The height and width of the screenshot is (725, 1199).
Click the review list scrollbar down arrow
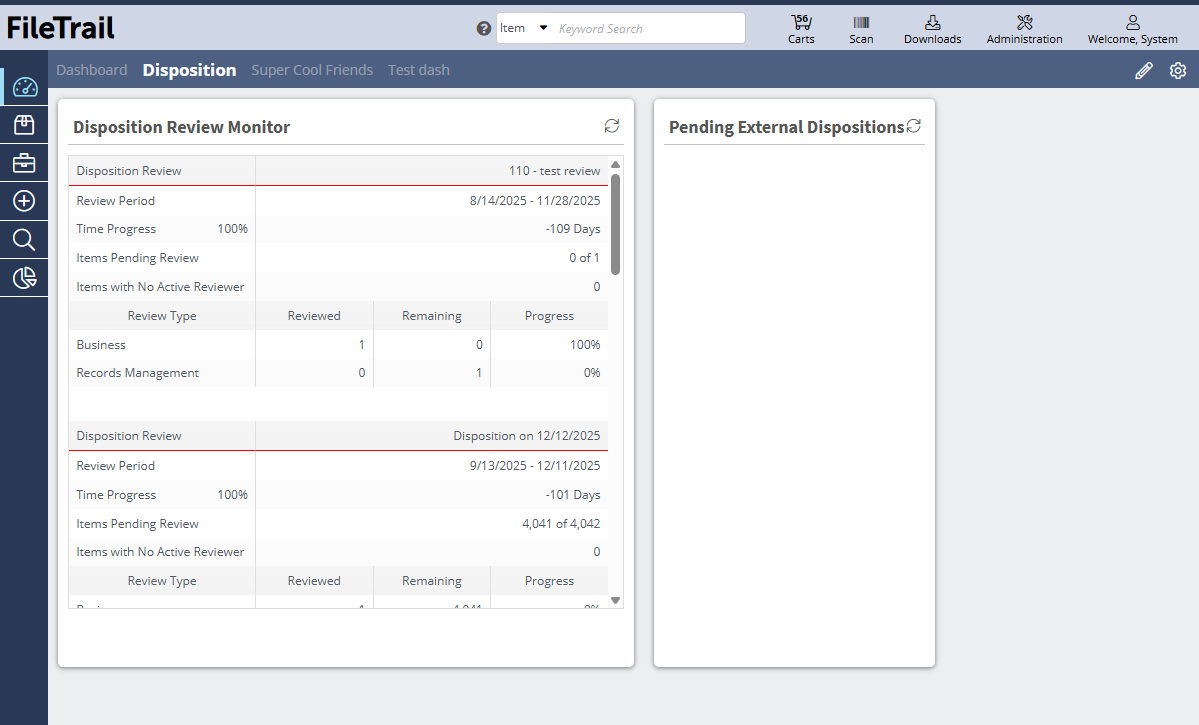[616, 600]
